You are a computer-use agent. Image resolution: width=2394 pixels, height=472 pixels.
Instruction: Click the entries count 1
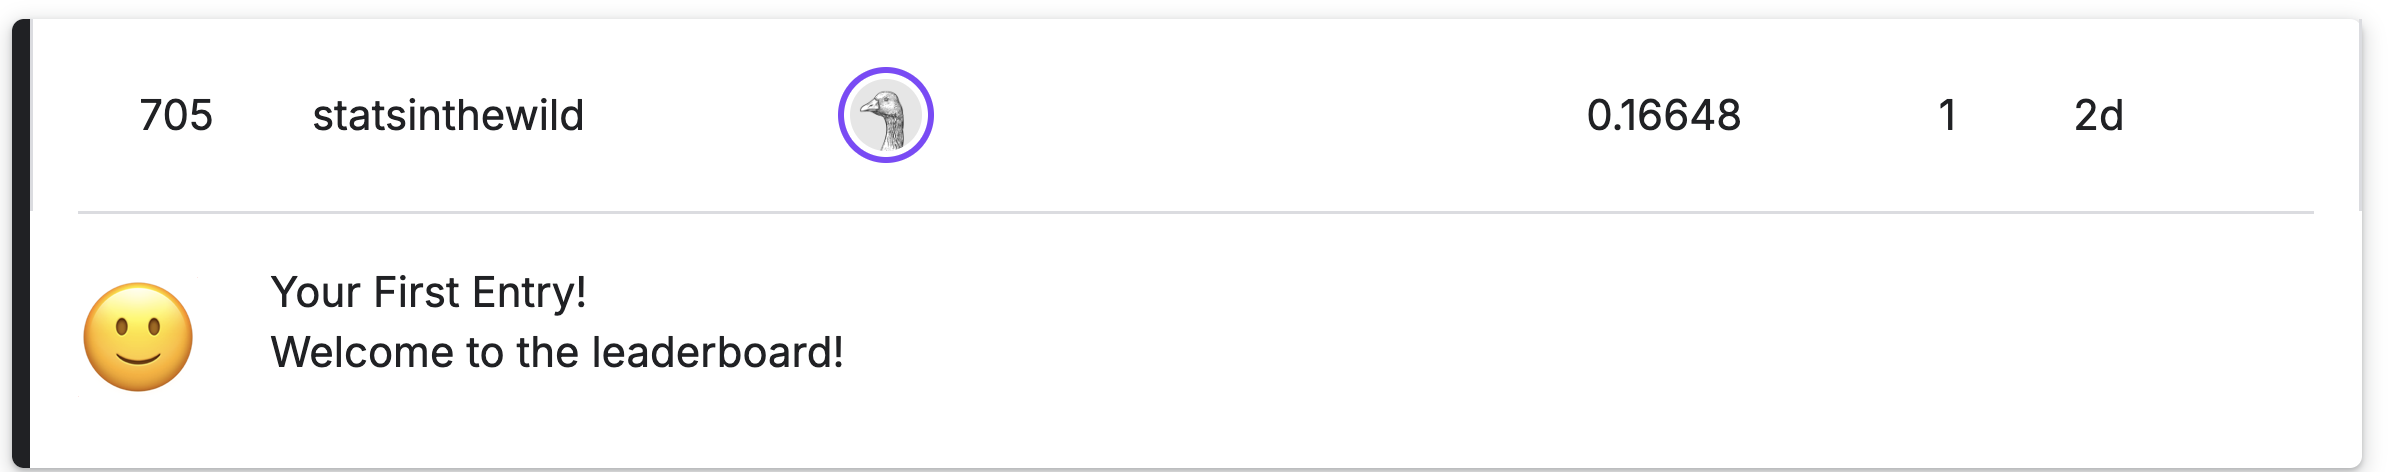click(1946, 116)
